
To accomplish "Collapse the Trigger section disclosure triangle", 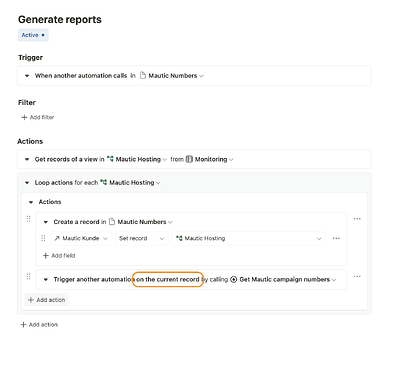I will coord(27,76).
